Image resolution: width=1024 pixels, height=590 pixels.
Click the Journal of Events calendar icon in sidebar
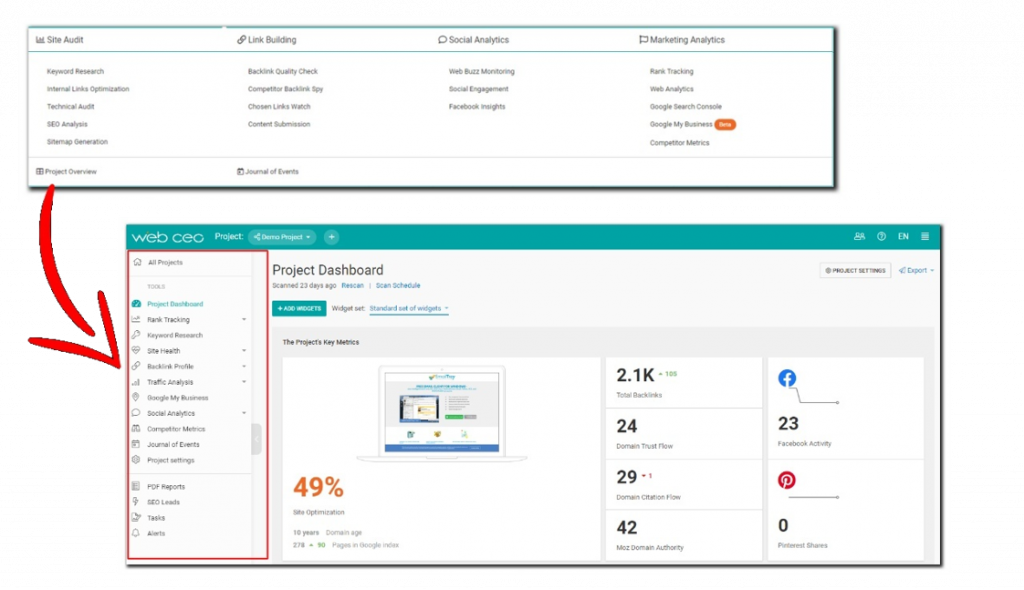(x=136, y=444)
